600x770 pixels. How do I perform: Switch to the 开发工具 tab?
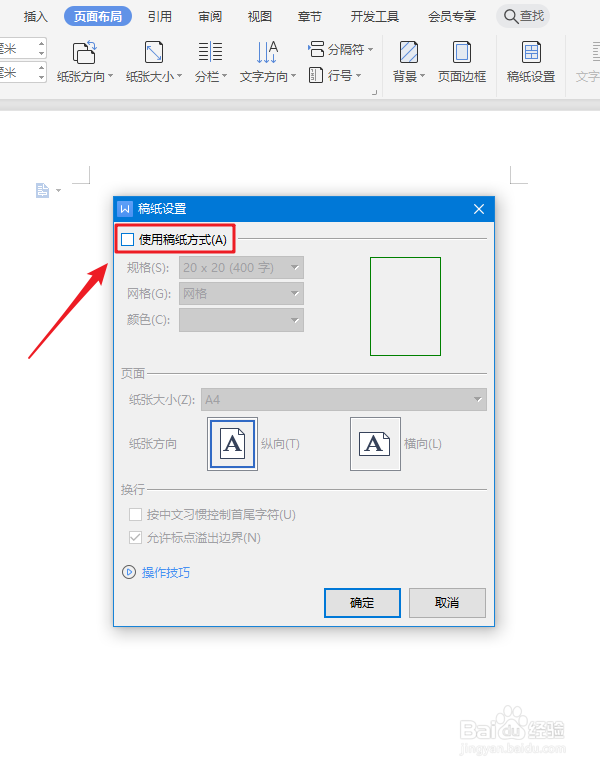coord(375,17)
